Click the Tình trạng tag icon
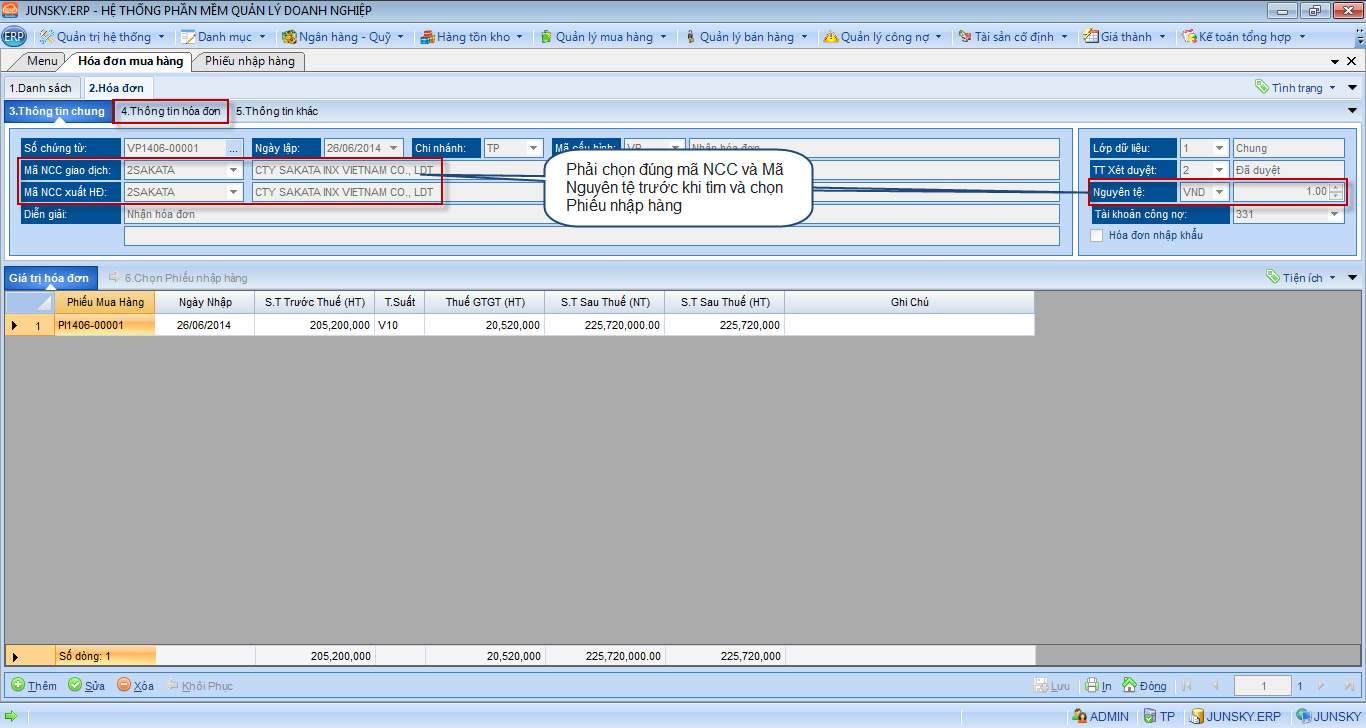The width and height of the screenshot is (1366, 728). click(1262, 87)
